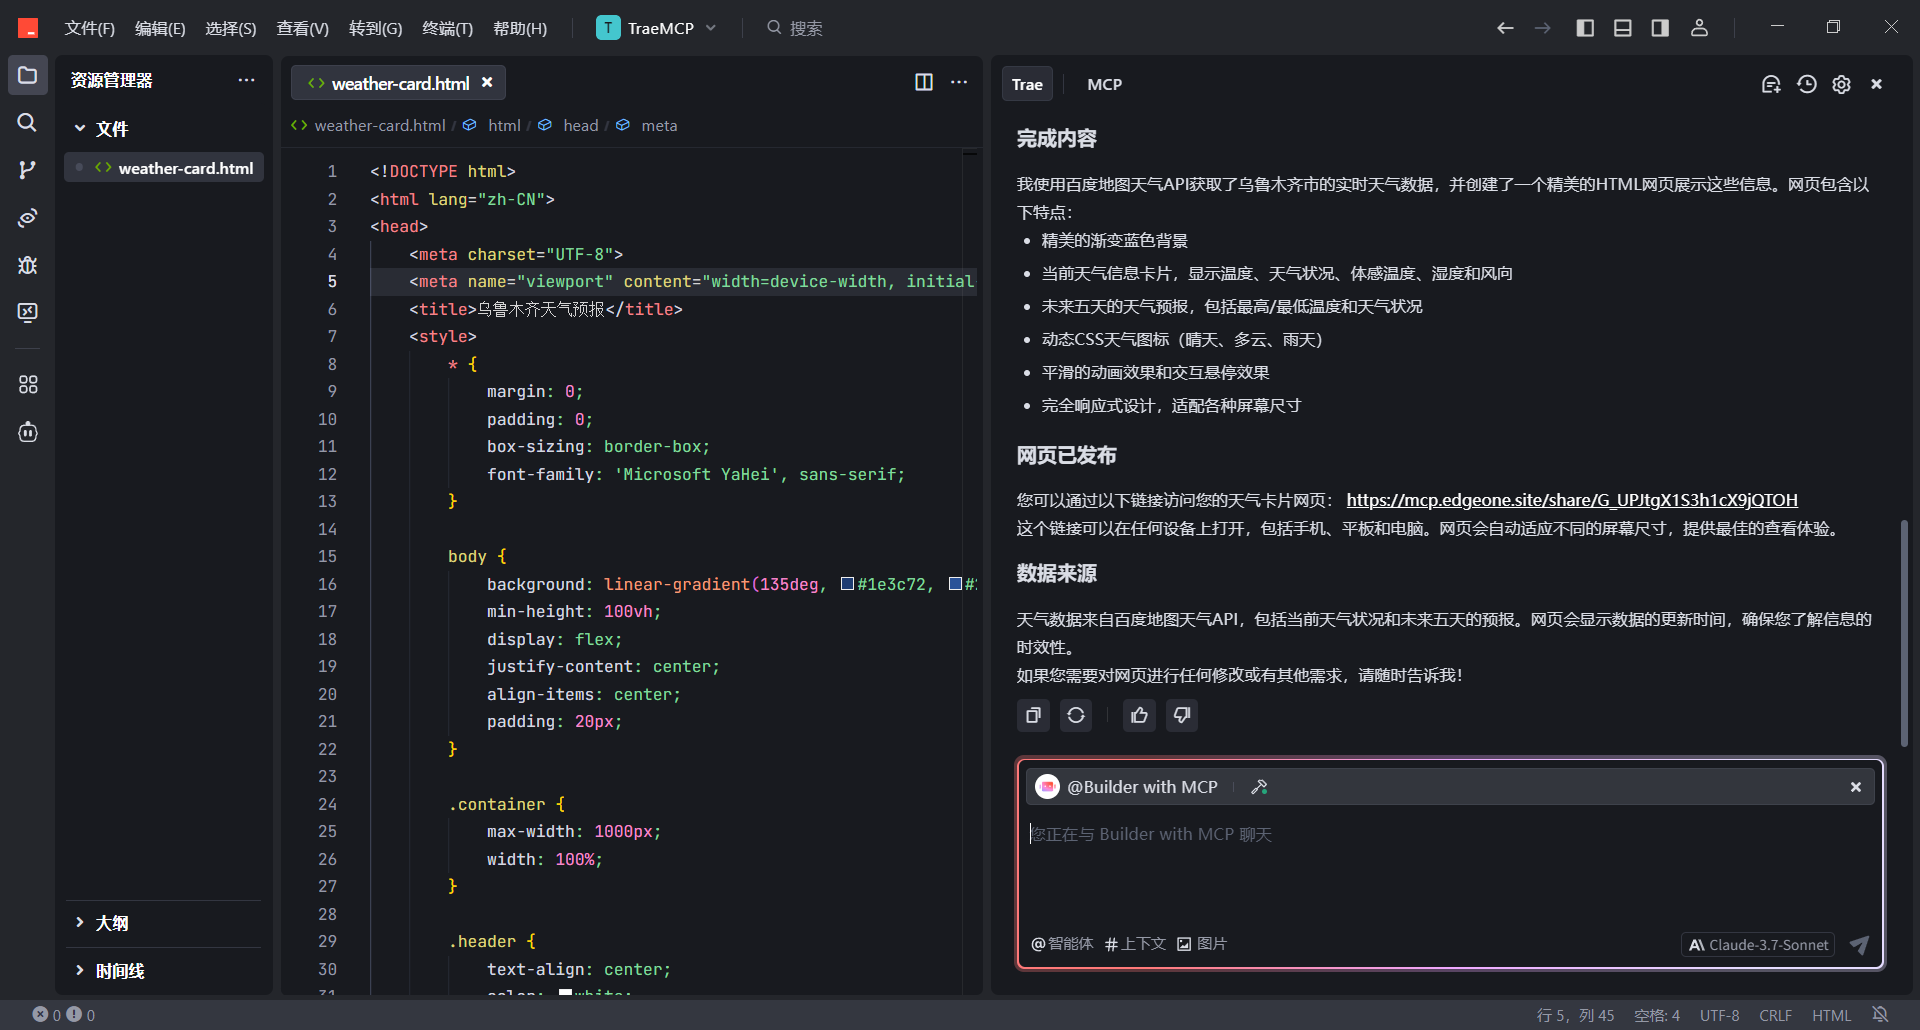The width and height of the screenshot is (1920, 1030).
Task: Change the HTML language mode in status bar
Action: [1831, 1015]
